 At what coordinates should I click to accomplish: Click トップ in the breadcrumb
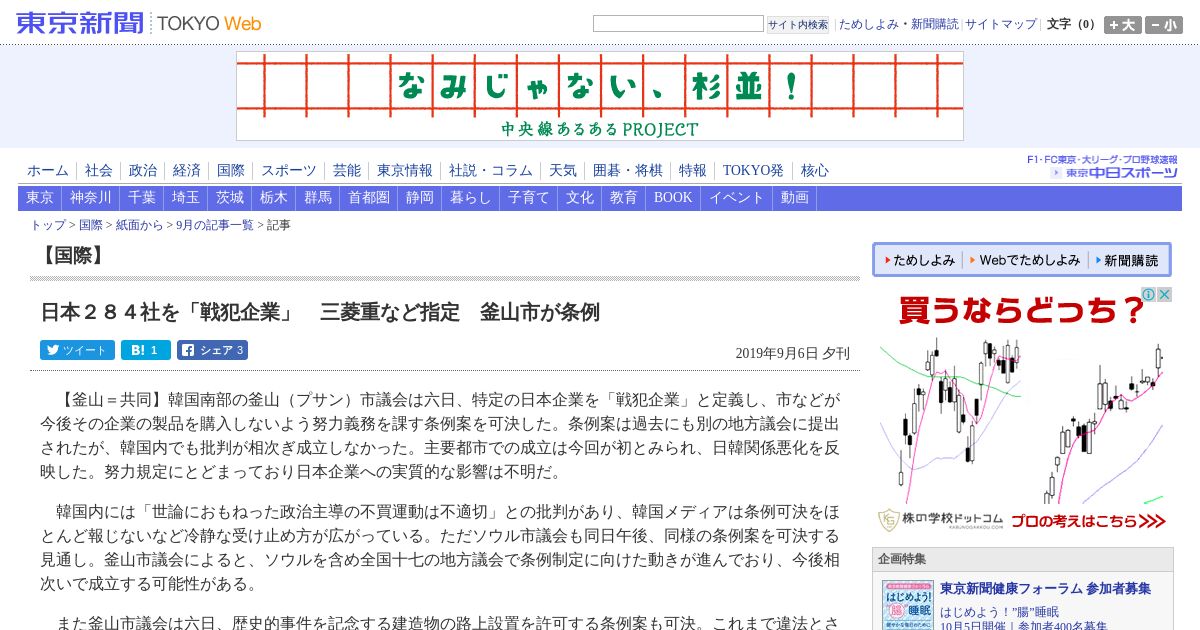click(x=48, y=226)
